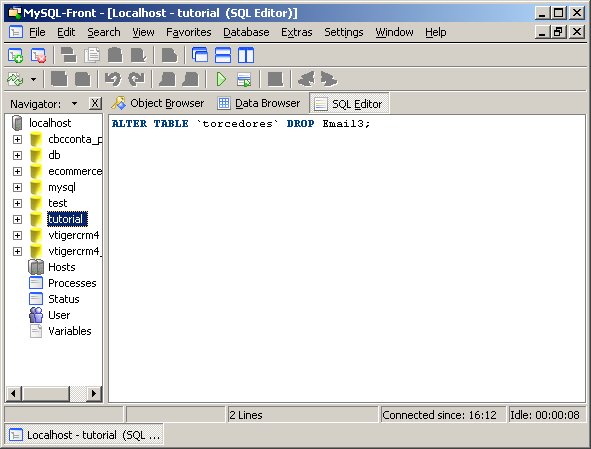Open the document control icon left of File
591x449 pixels.
(x=15, y=32)
